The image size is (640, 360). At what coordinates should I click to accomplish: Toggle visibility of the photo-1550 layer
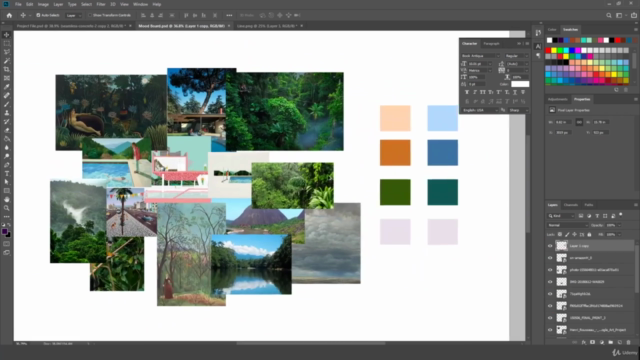pyautogui.click(x=550, y=270)
